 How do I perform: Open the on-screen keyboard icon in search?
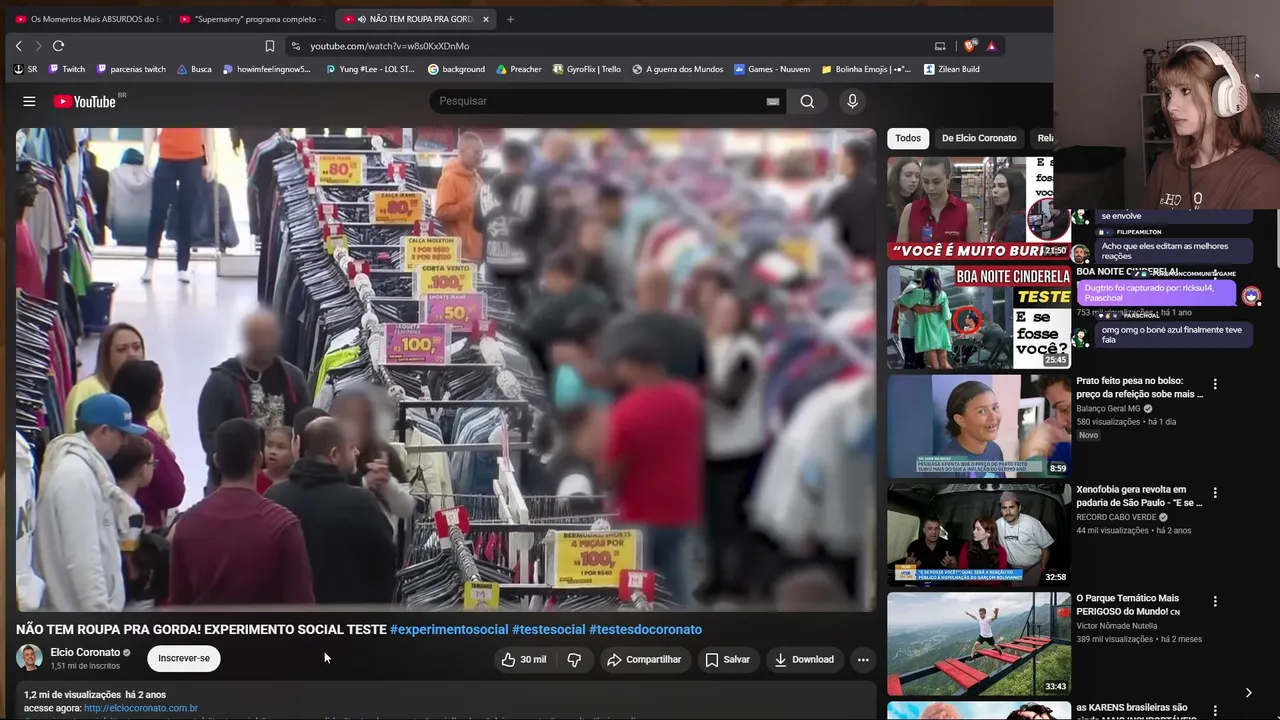(x=773, y=101)
